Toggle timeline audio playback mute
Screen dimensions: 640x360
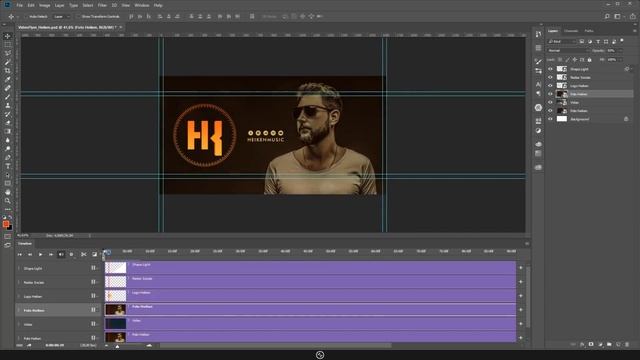(x=61, y=254)
